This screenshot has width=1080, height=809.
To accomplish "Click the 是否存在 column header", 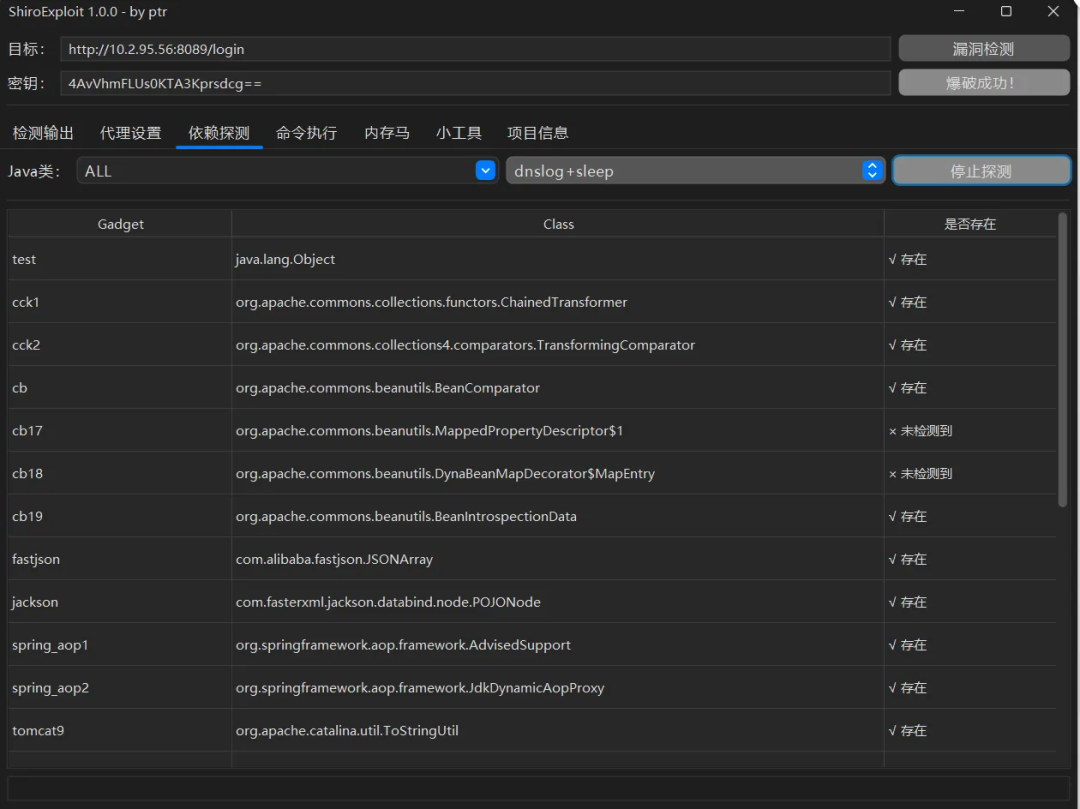I will tap(970, 224).
